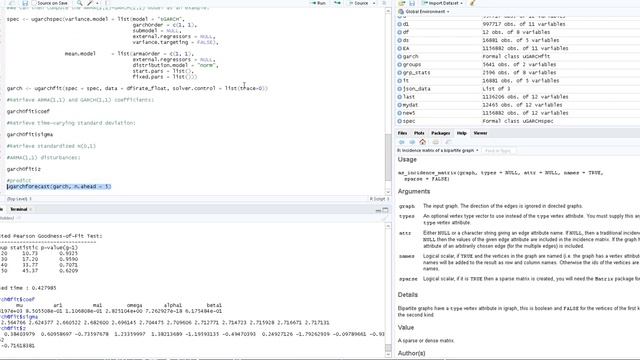Select the Terminal tab

[x=18, y=209]
